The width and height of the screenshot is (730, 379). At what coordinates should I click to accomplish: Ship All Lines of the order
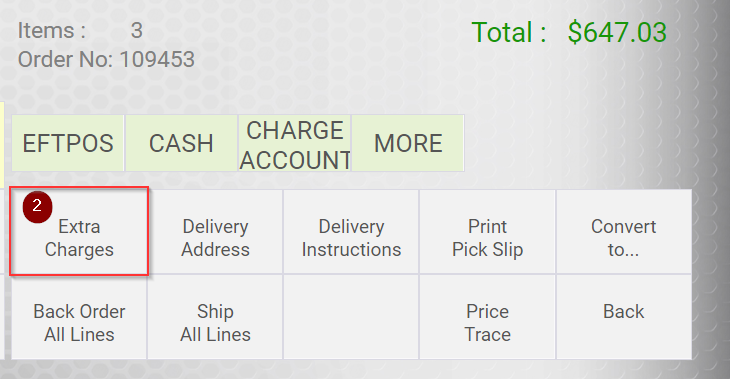click(x=215, y=317)
